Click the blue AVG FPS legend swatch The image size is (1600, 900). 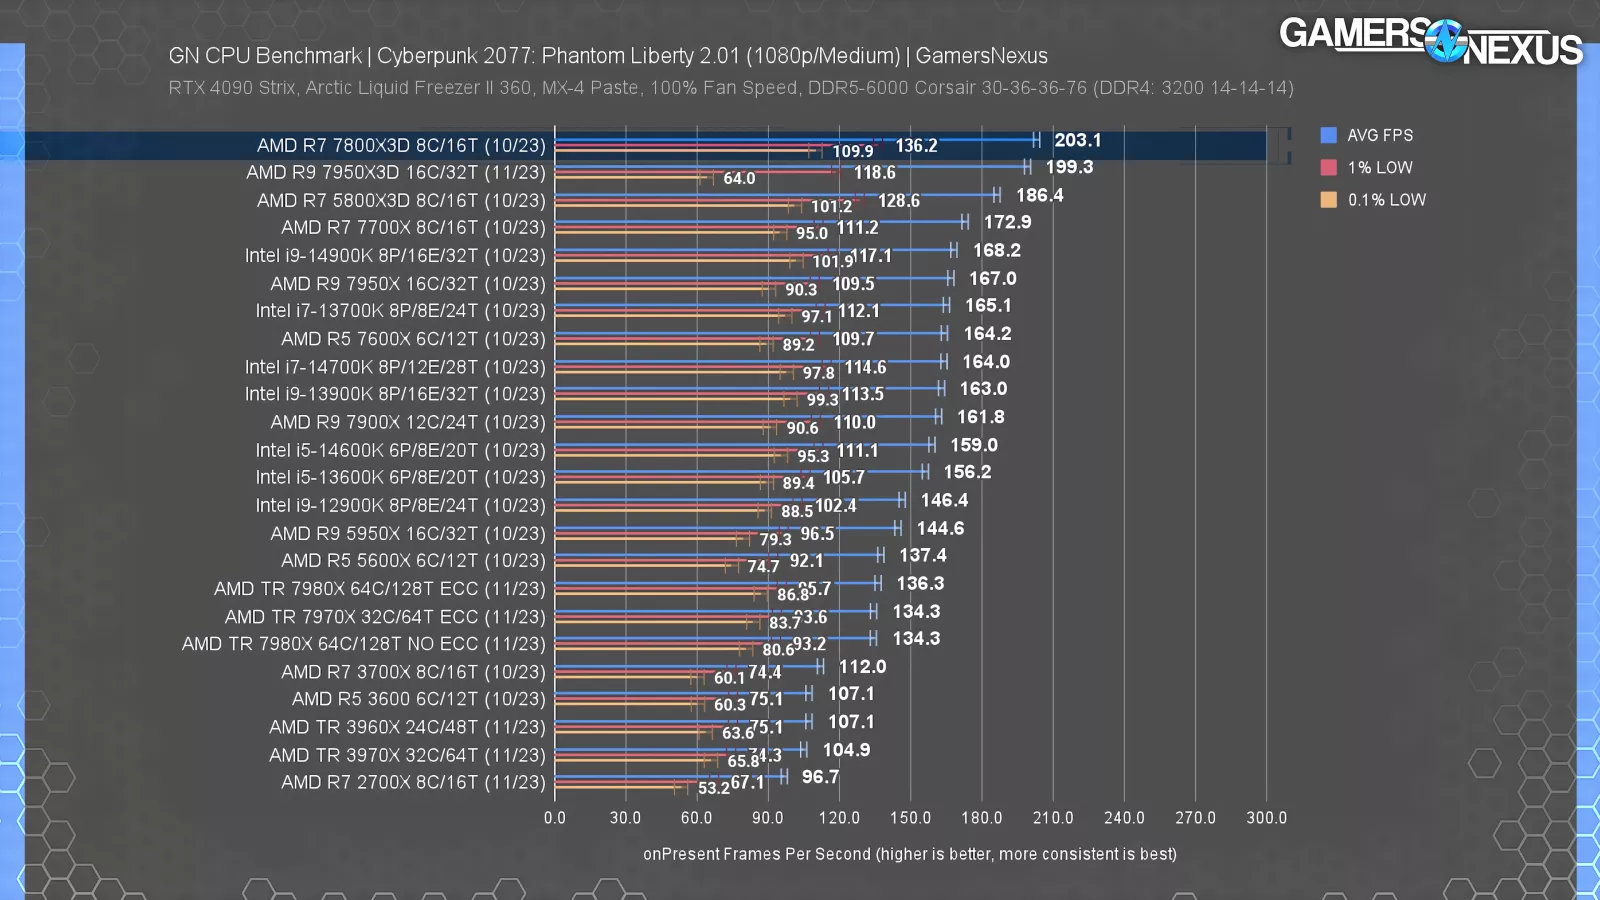pos(1328,135)
